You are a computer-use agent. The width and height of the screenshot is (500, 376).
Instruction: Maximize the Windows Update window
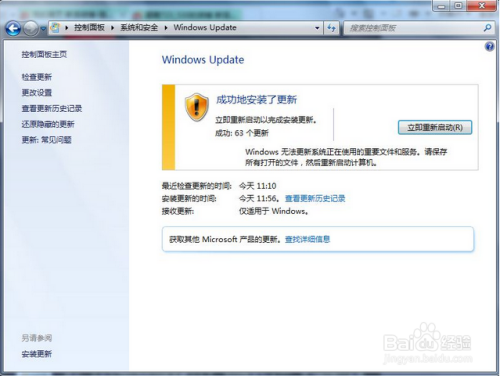(x=458, y=6)
